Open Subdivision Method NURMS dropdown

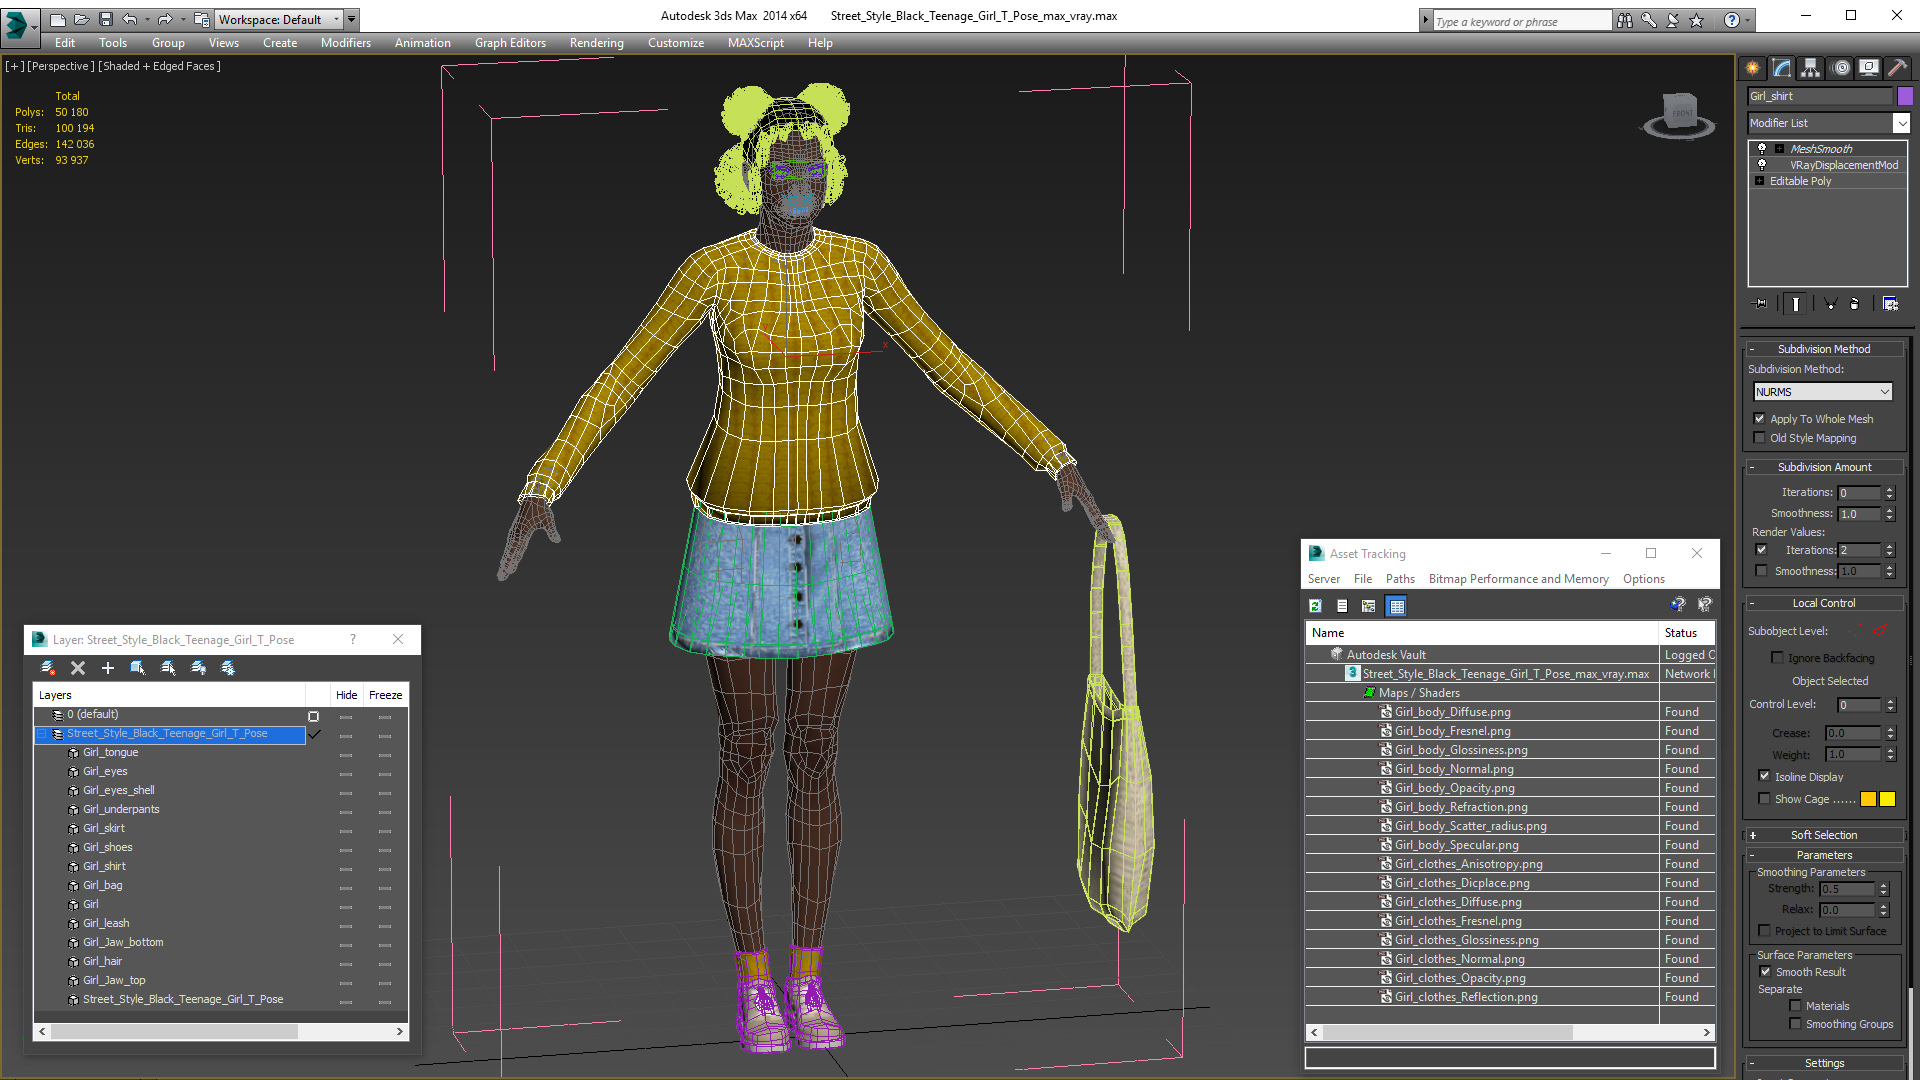1822,392
